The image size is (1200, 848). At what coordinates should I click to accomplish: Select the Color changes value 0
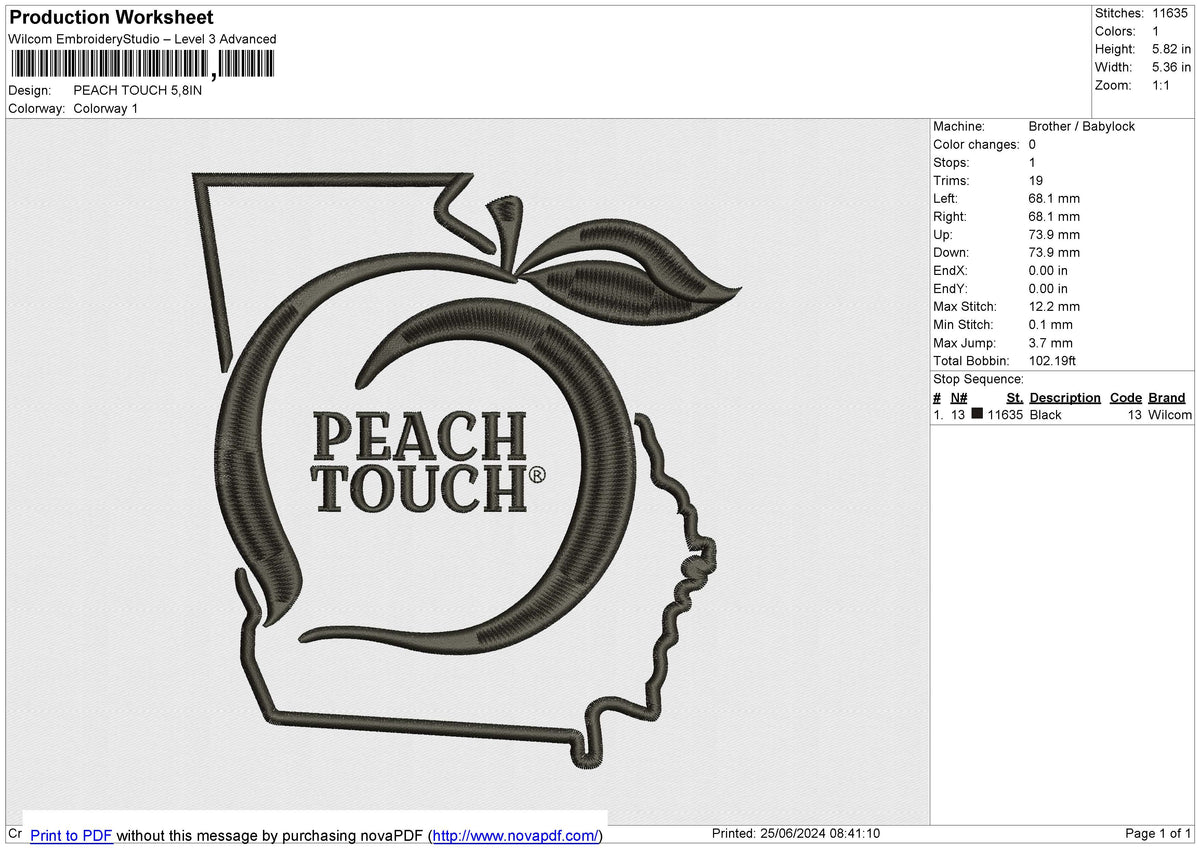(x=1032, y=144)
